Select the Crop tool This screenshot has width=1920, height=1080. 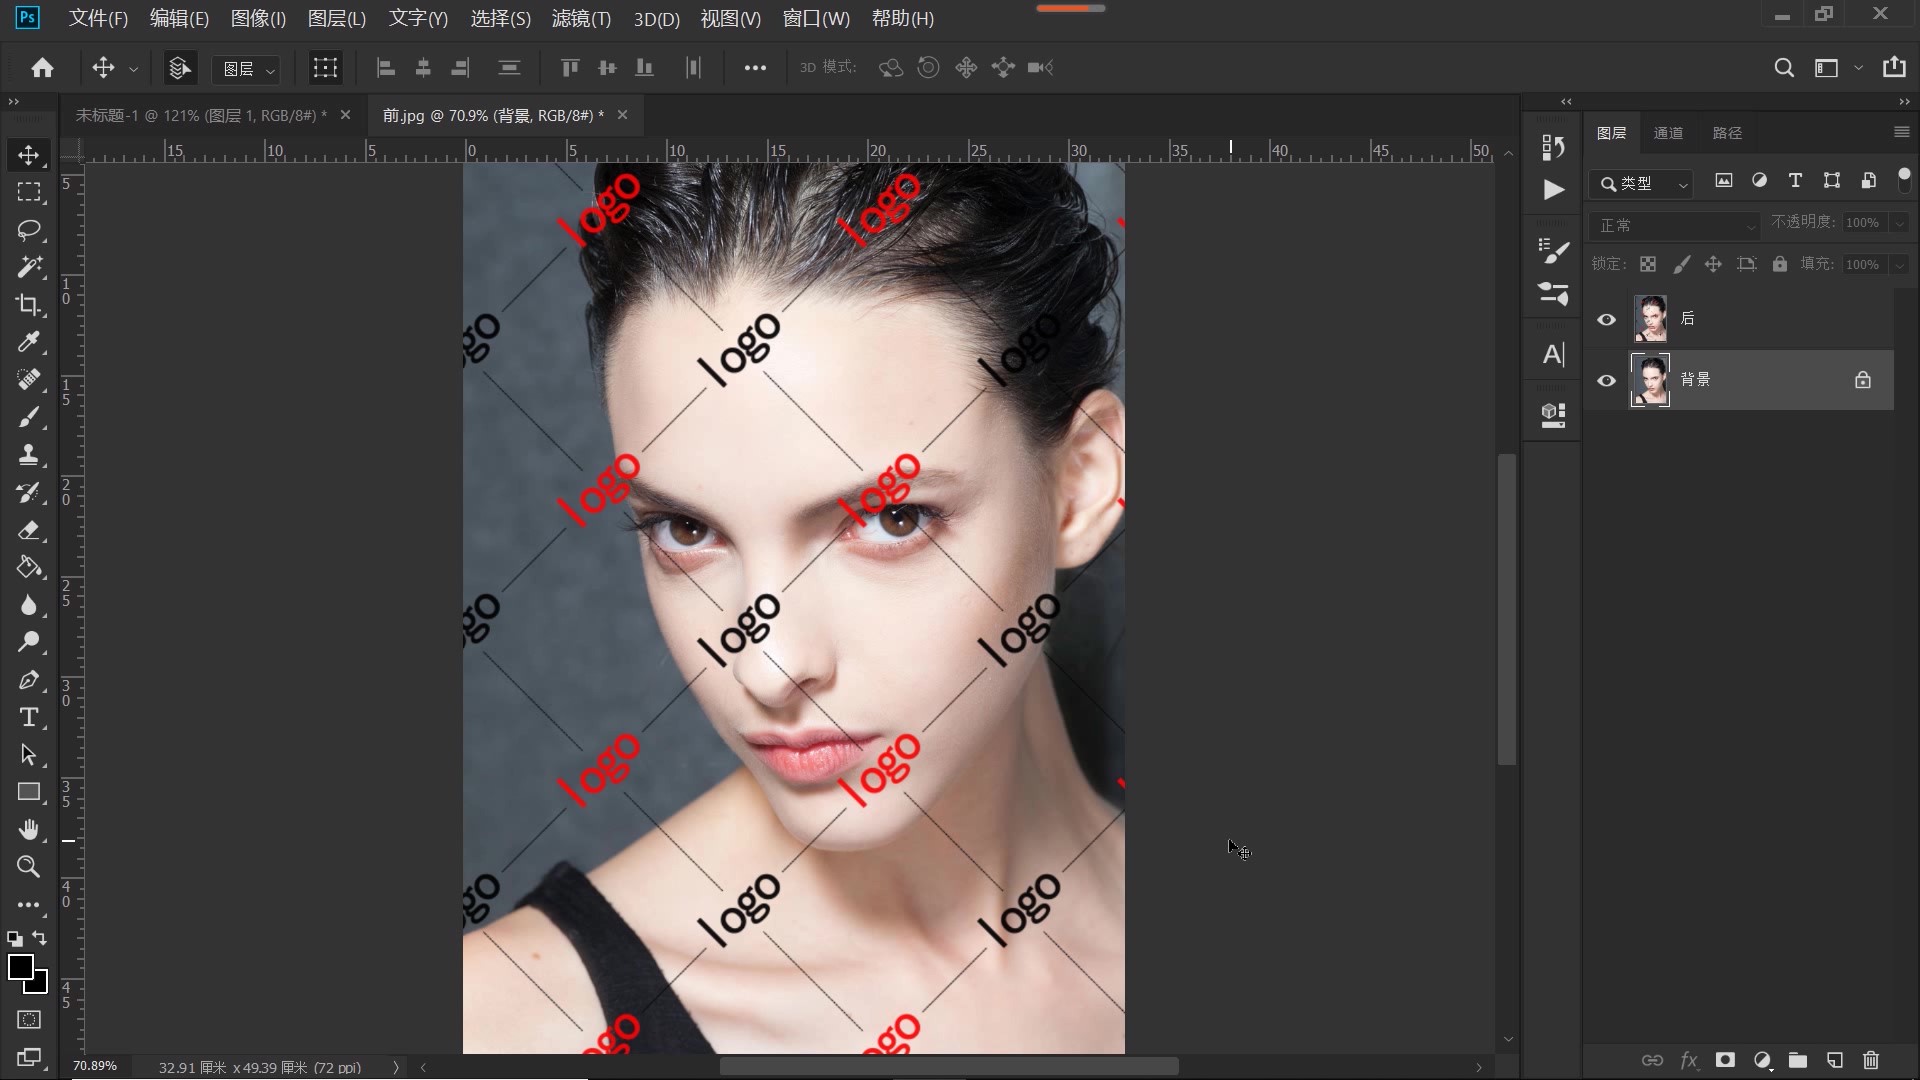(28, 305)
